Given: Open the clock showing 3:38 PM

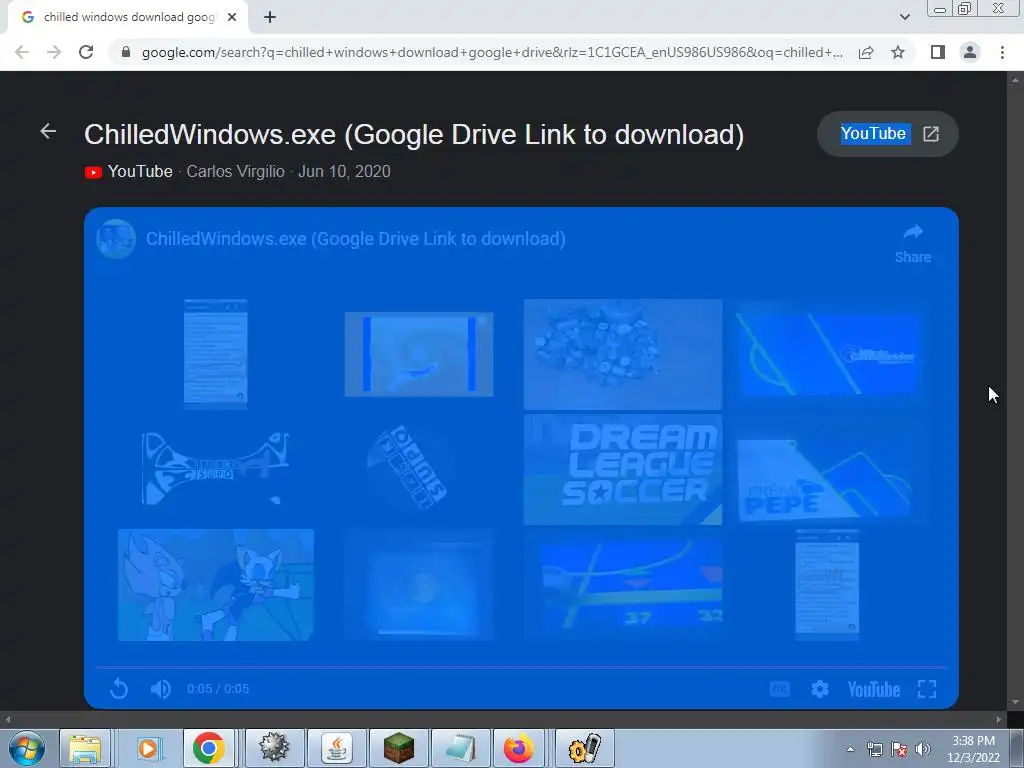Looking at the screenshot, I should pos(973,749).
